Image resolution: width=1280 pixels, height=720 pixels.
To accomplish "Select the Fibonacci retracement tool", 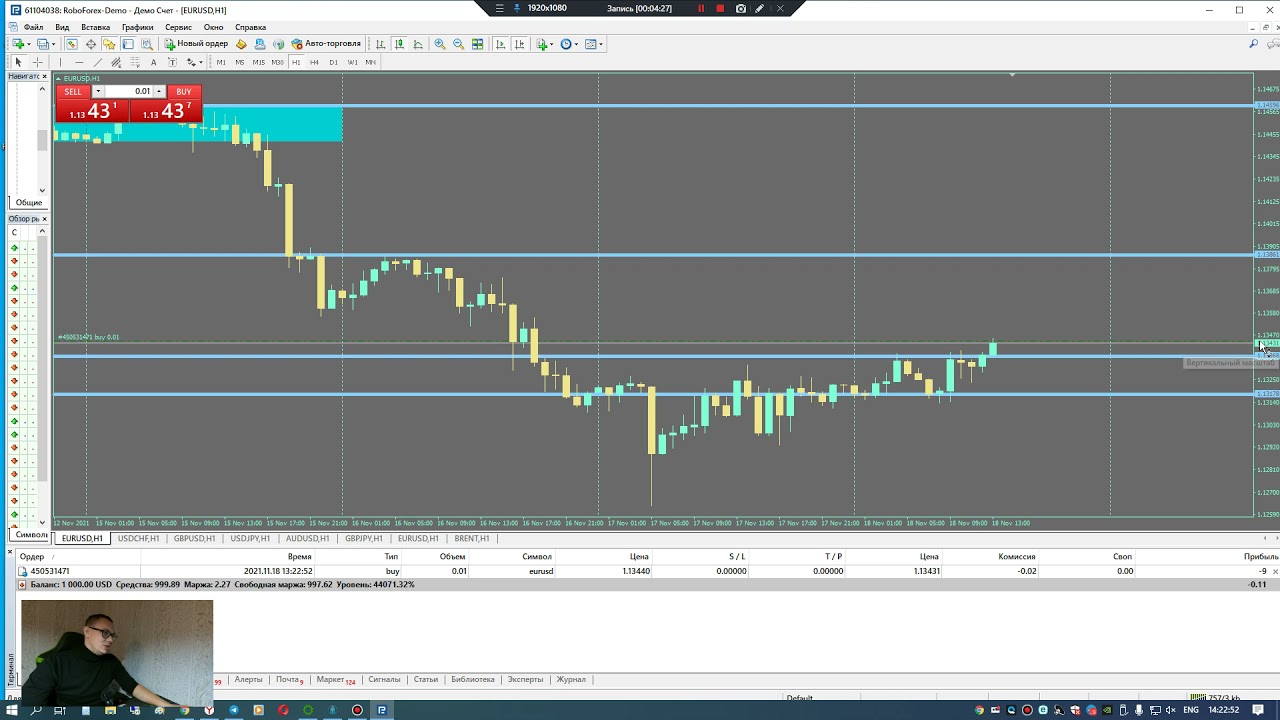I will [135, 62].
